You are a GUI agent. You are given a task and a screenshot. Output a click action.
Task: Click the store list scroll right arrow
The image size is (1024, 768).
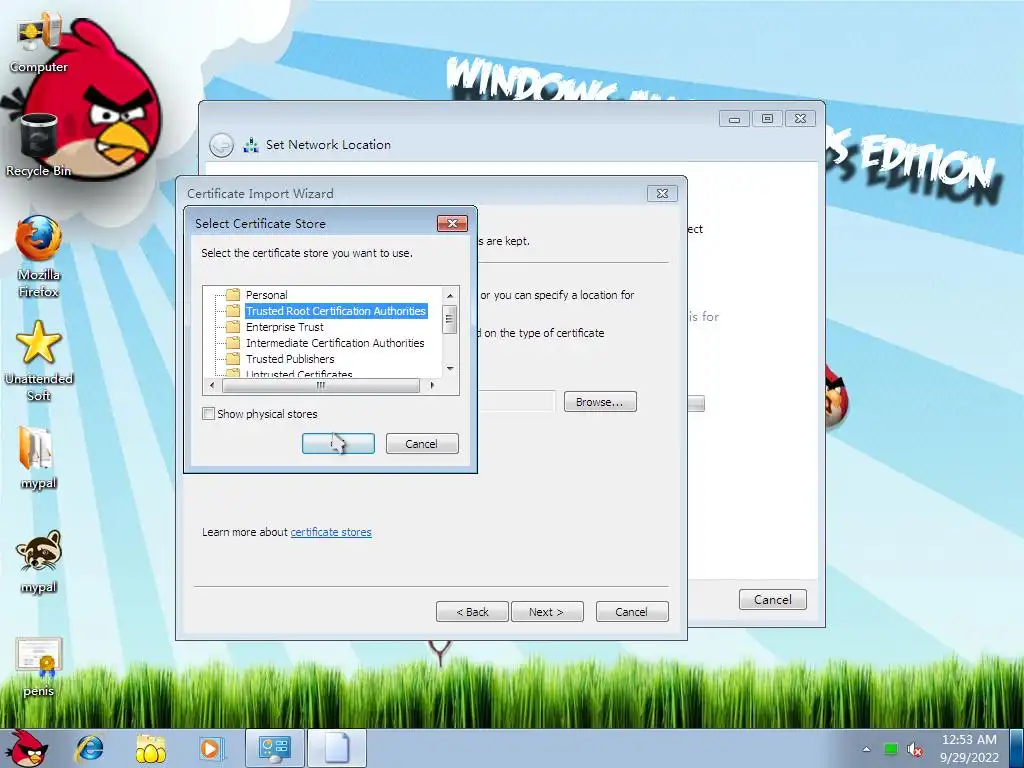[x=432, y=385]
